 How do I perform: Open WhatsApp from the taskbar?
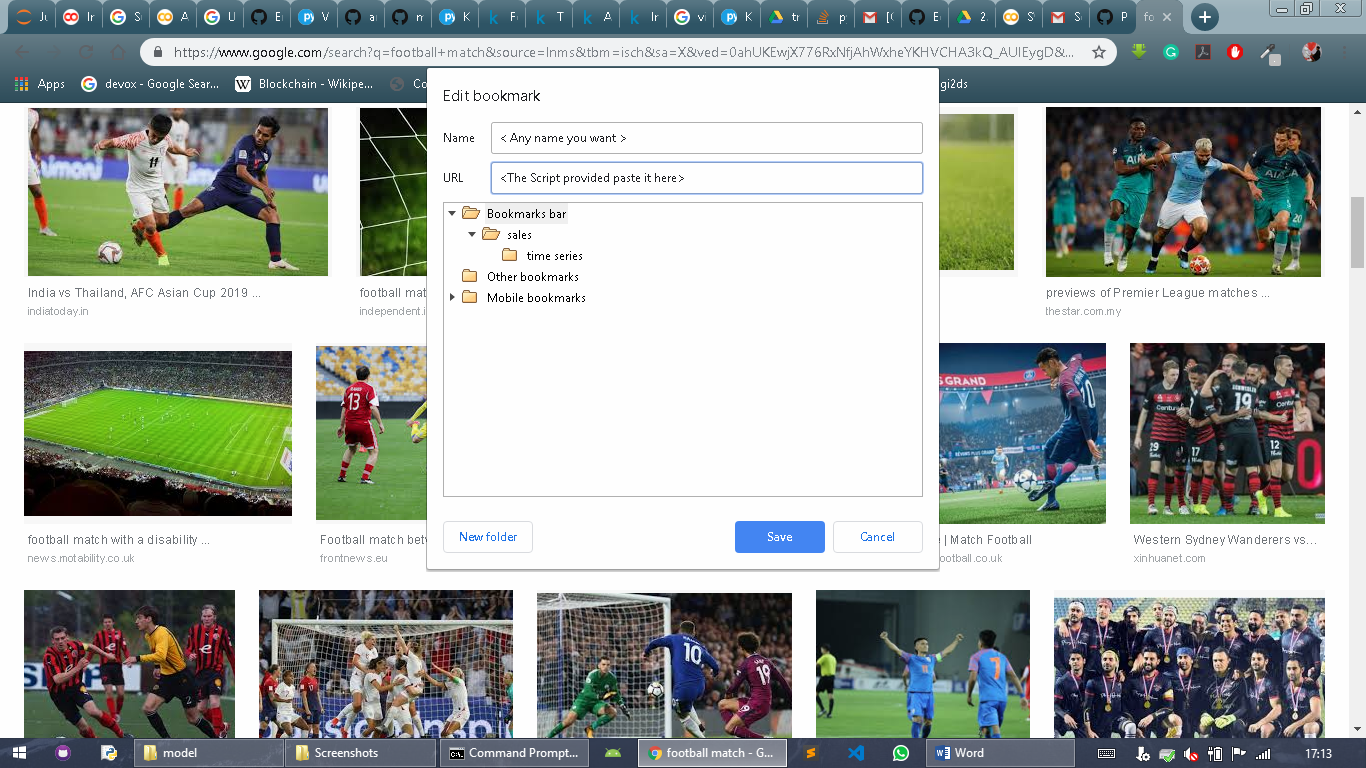(900, 752)
